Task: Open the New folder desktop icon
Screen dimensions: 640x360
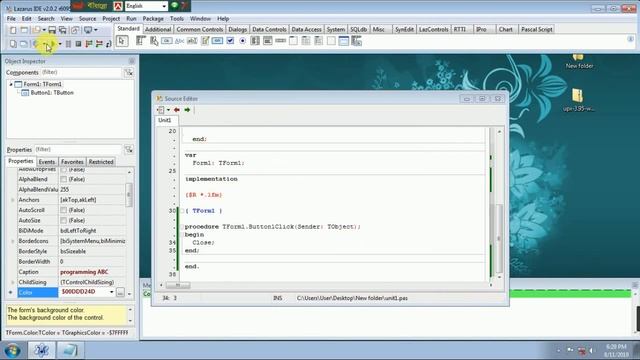Action: pyautogui.click(x=579, y=61)
